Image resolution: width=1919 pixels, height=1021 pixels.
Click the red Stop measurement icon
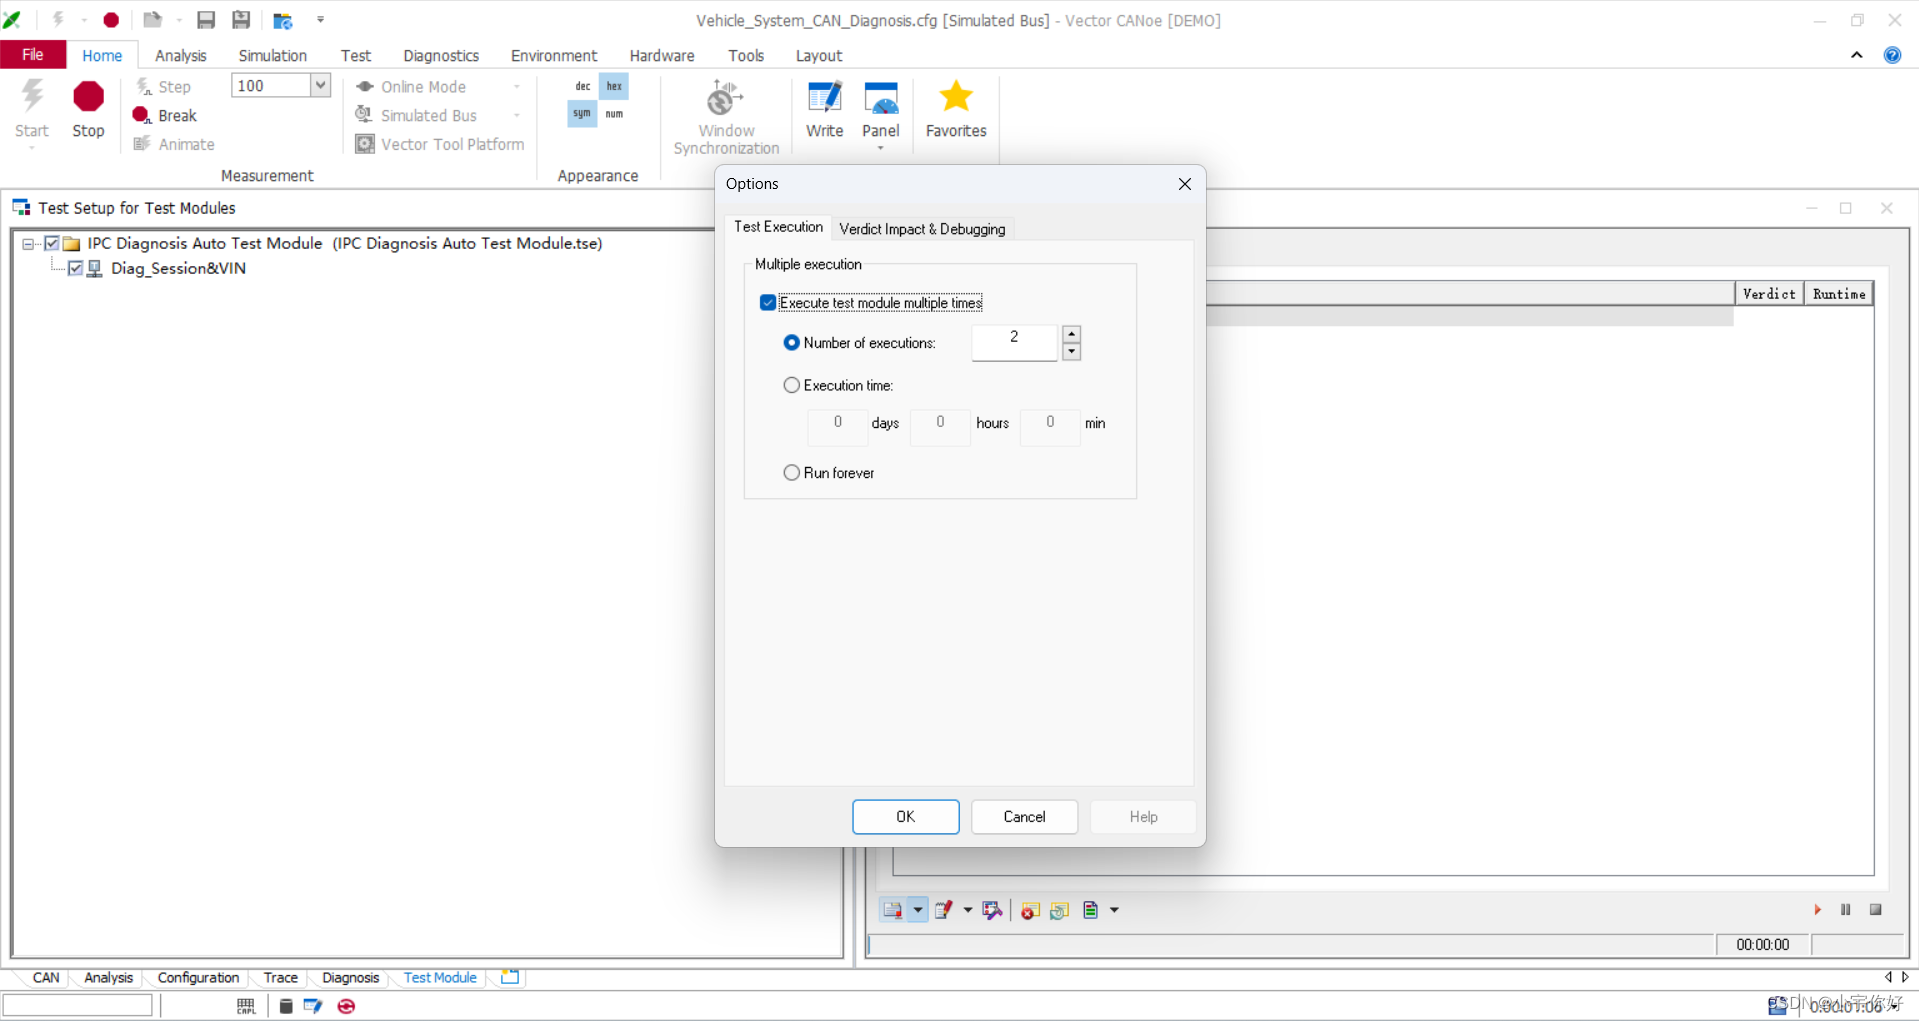(x=88, y=98)
